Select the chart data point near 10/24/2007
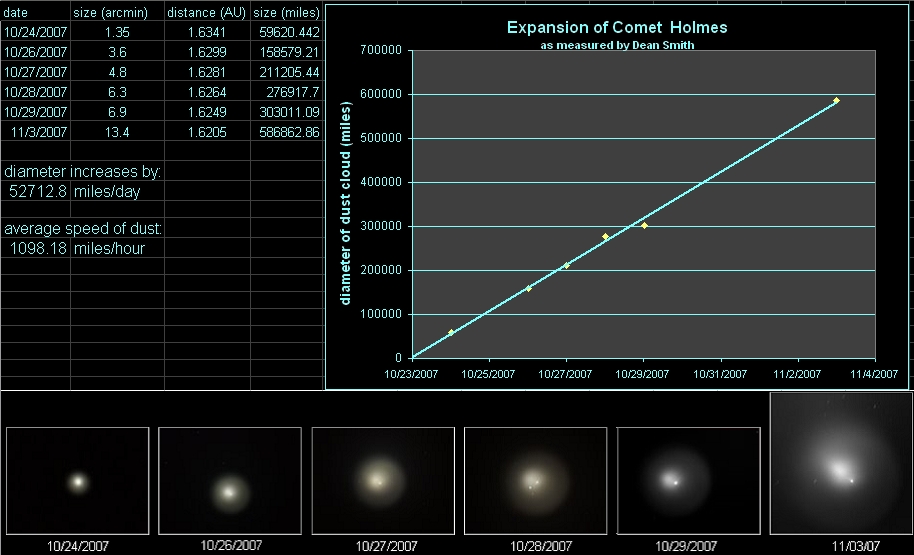This screenshot has width=914, height=555. pos(451,333)
